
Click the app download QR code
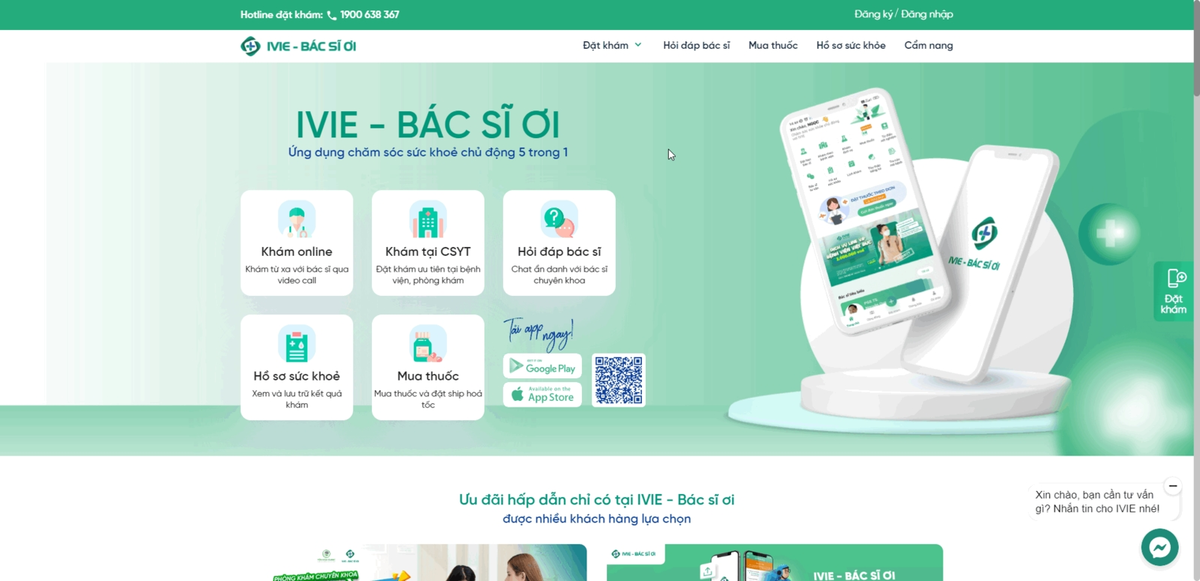tap(618, 380)
